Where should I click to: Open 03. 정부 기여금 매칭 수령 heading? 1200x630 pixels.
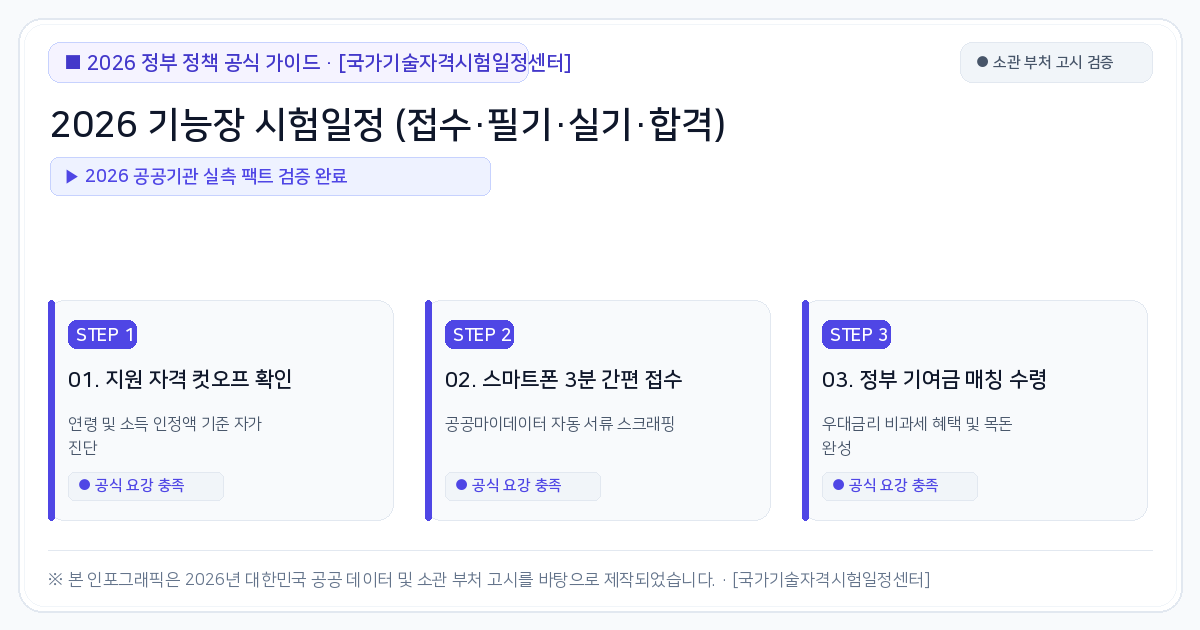[x=934, y=380]
